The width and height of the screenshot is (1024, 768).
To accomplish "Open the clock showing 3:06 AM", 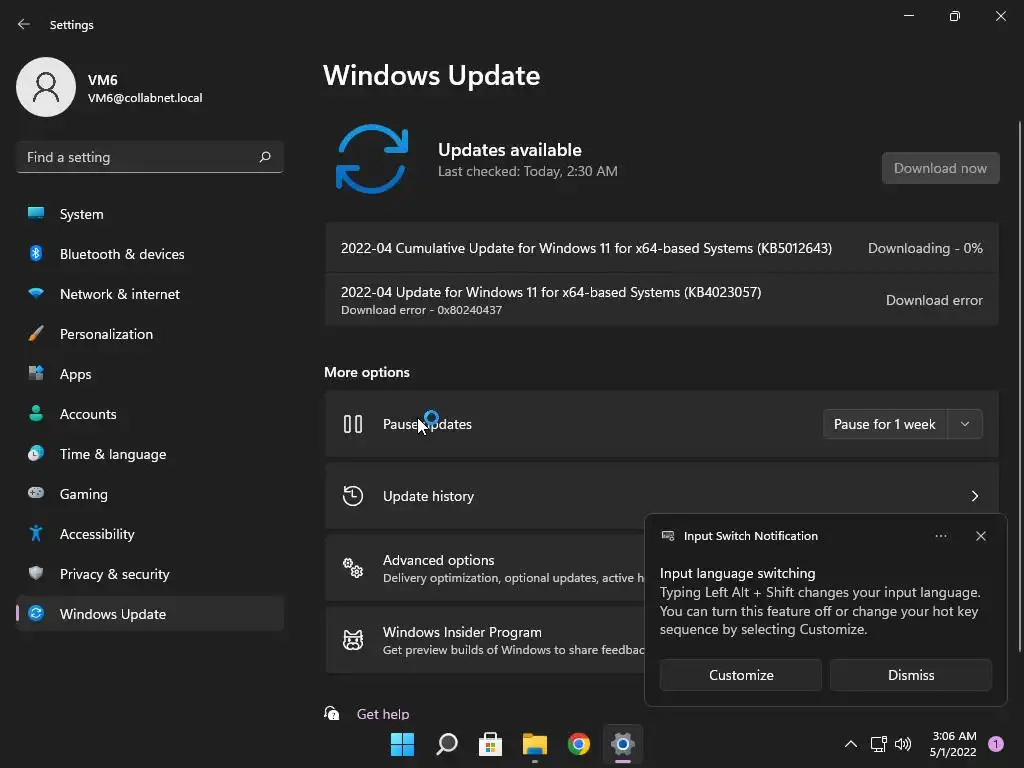I will 953,744.
